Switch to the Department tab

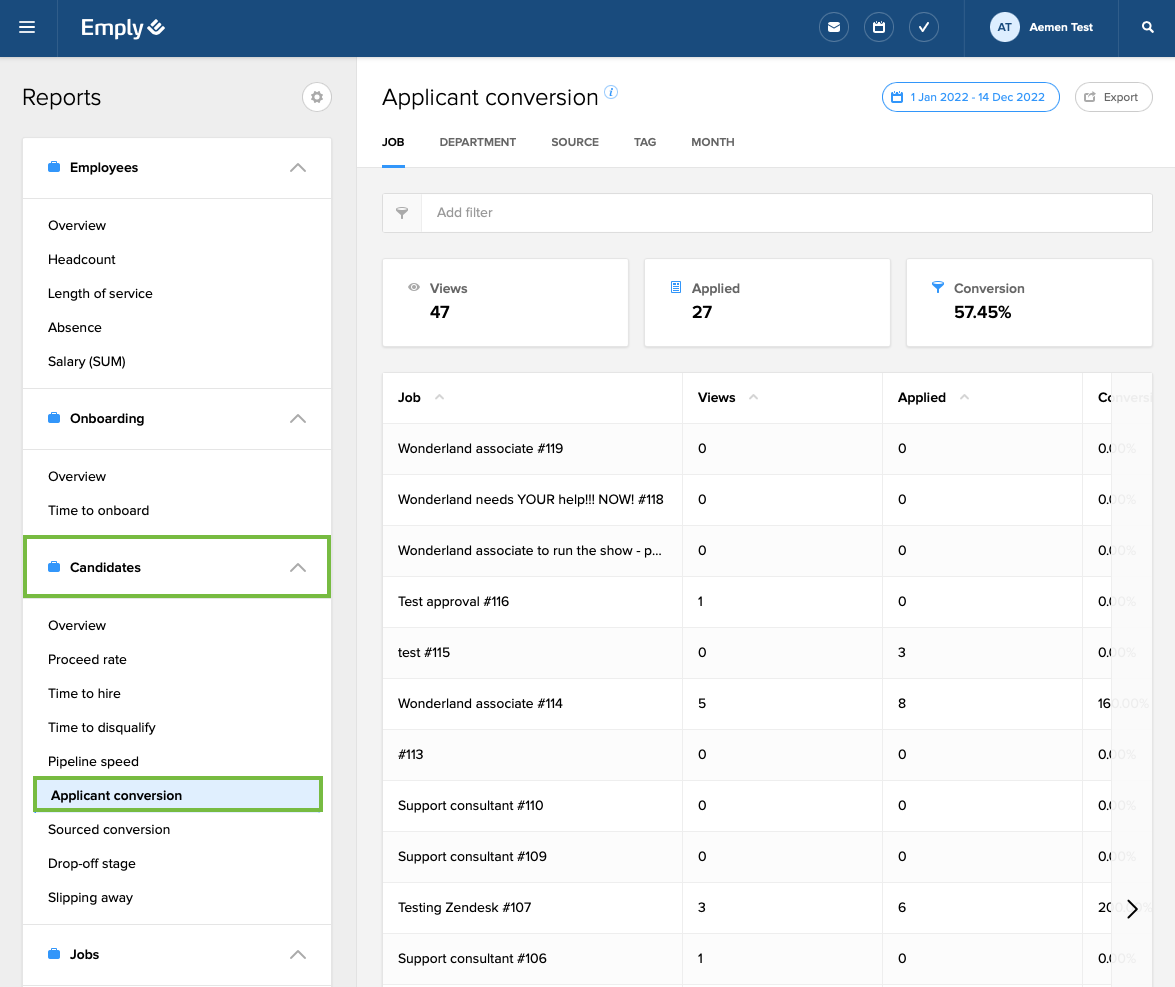pyautogui.click(x=477, y=142)
